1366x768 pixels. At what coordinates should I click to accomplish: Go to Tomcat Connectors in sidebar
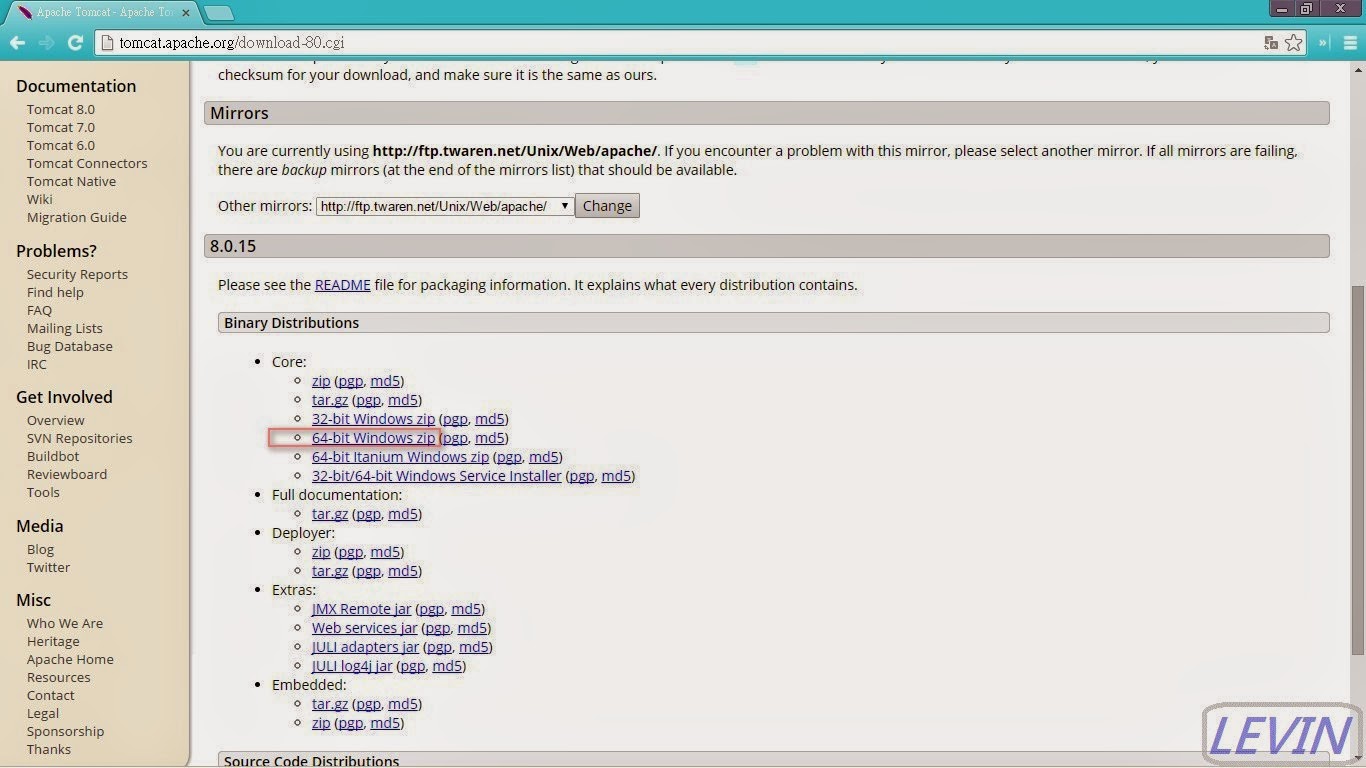87,164
